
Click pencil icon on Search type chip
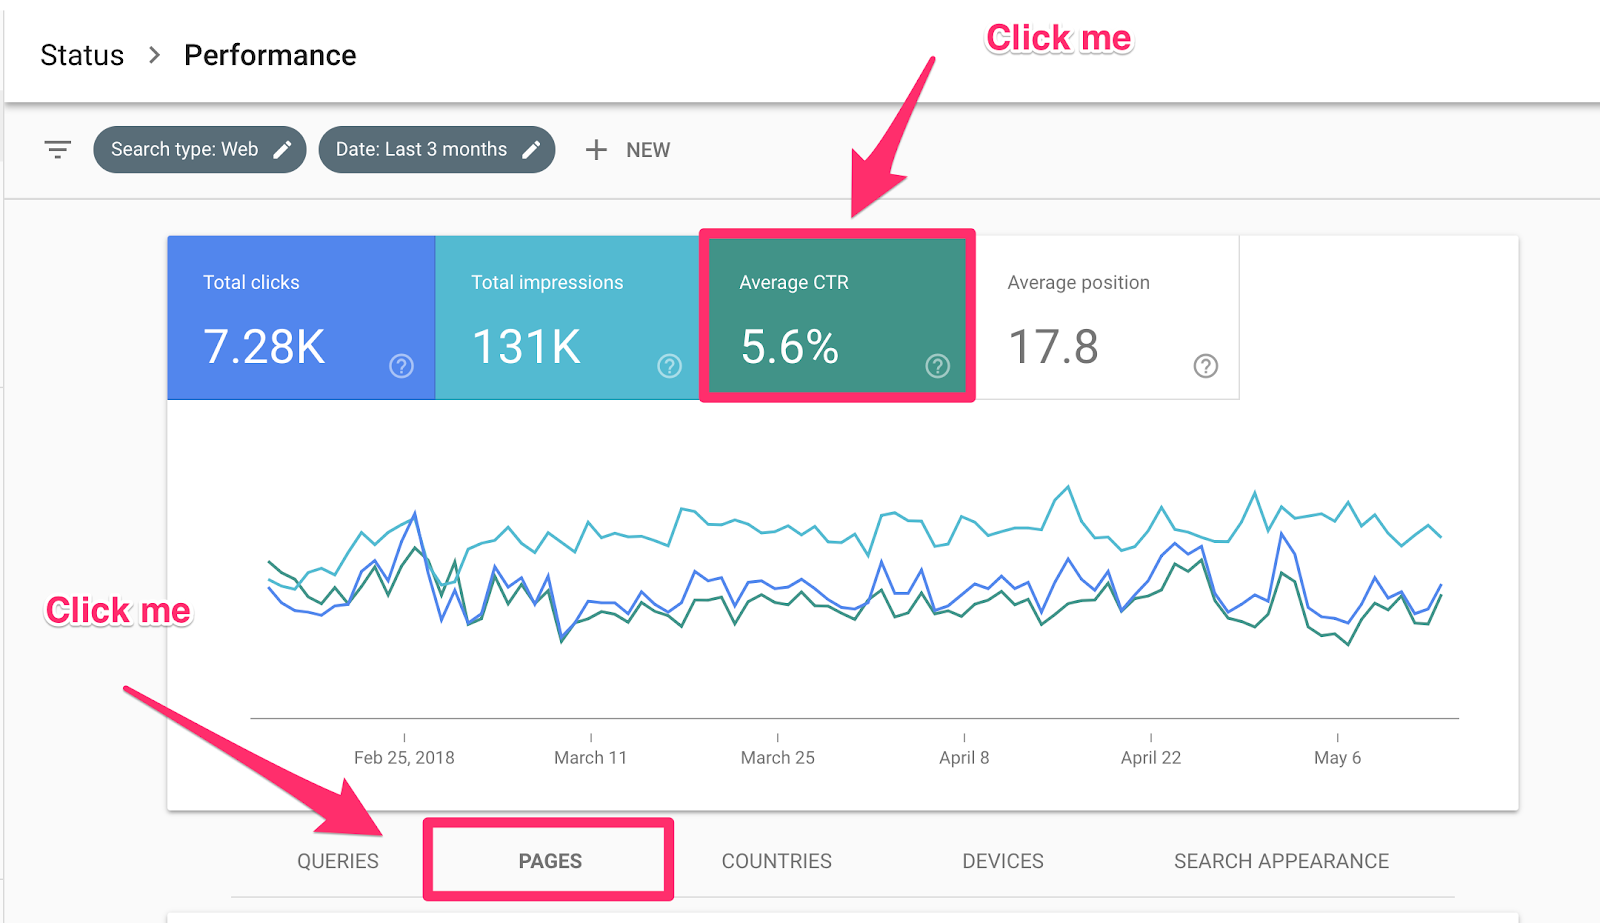click(283, 150)
